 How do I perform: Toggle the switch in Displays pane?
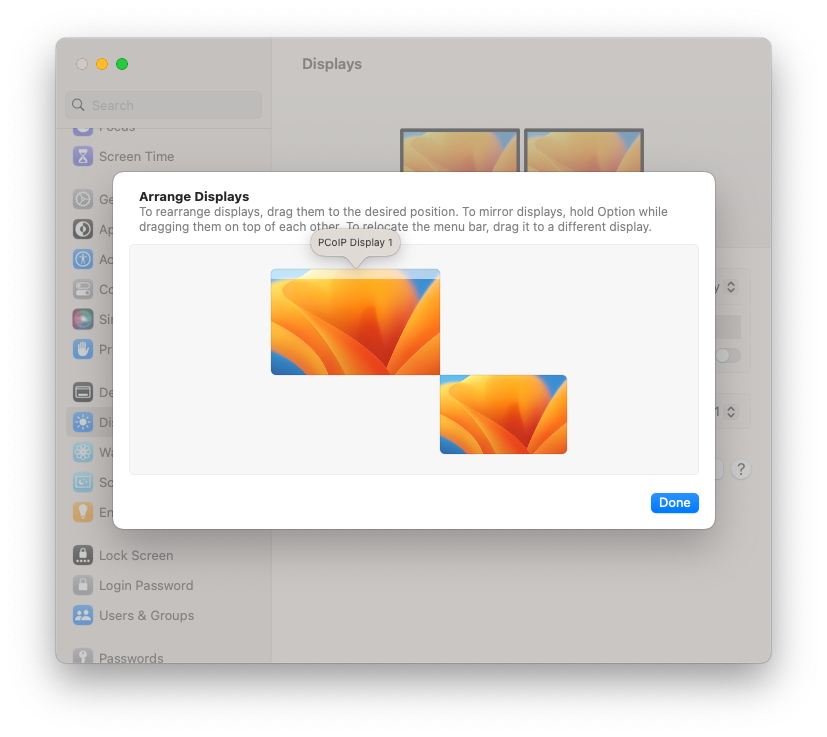pyautogui.click(x=728, y=356)
